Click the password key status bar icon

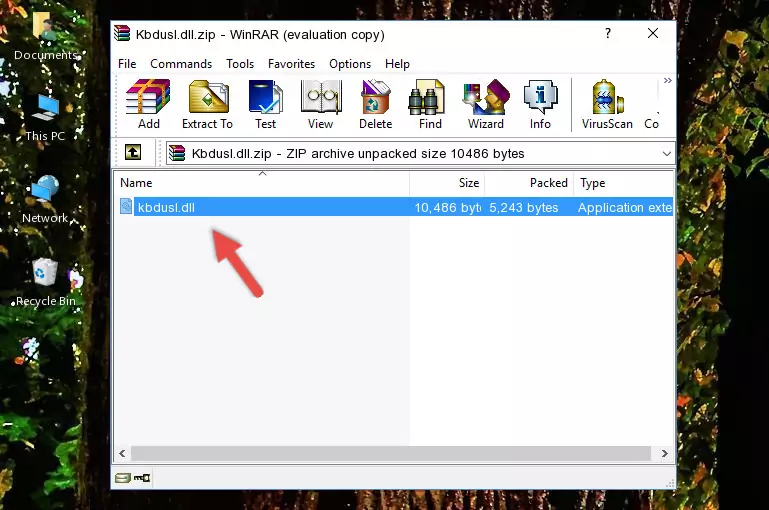142,478
